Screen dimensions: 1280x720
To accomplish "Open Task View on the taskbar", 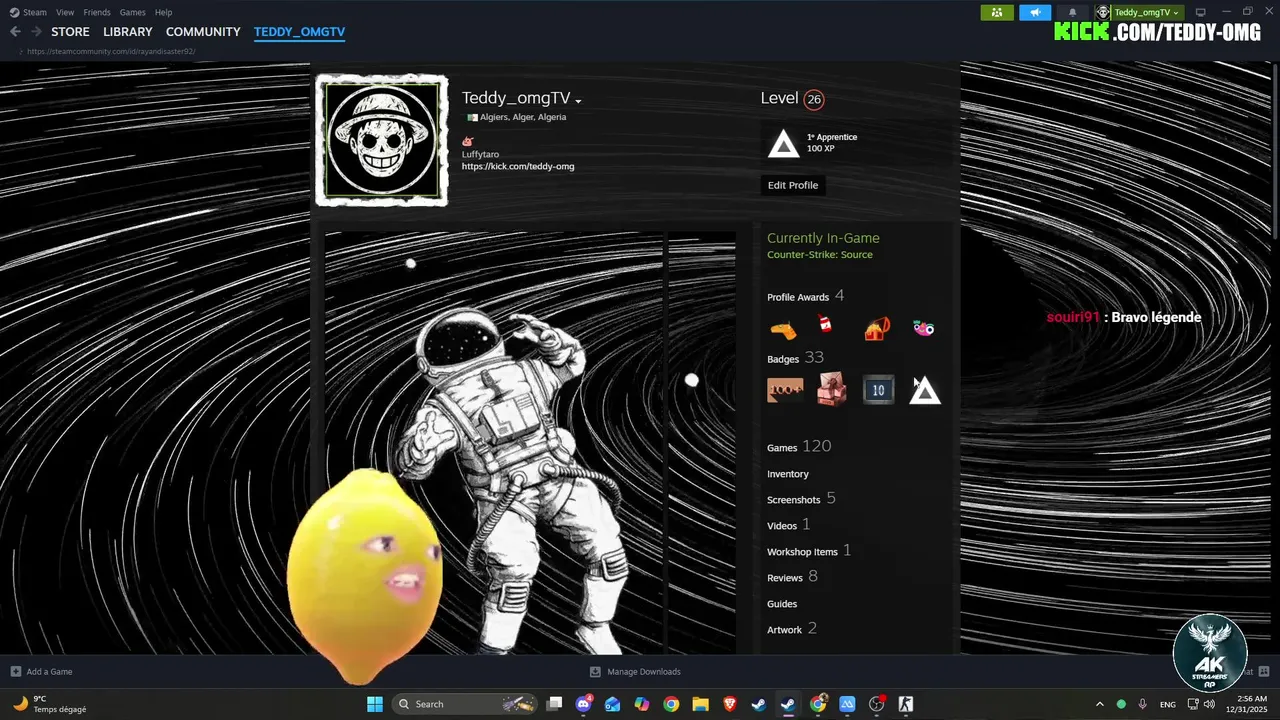I will coord(555,704).
